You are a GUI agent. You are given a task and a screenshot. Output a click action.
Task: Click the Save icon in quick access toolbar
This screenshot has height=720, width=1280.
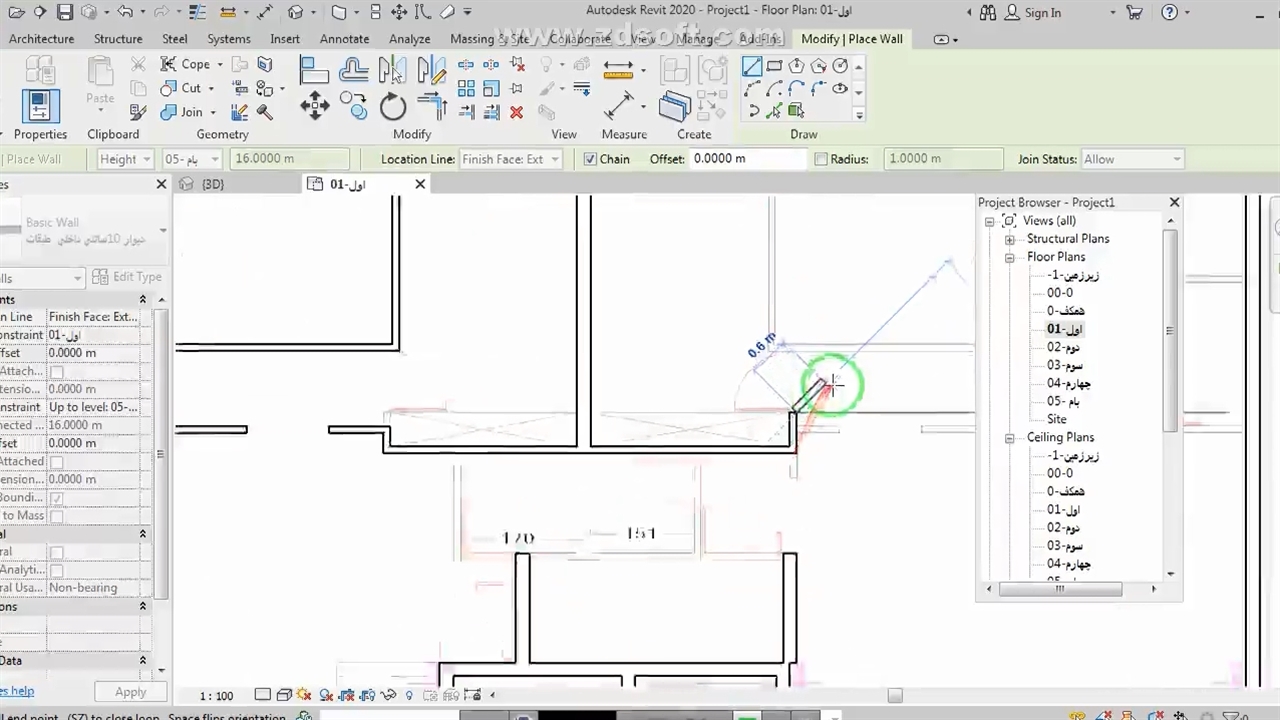pyautogui.click(x=65, y=12)
